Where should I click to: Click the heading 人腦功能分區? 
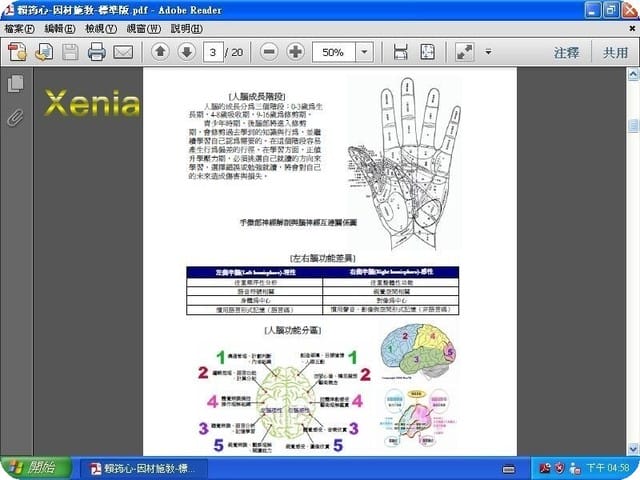click(x=293, y=330)
